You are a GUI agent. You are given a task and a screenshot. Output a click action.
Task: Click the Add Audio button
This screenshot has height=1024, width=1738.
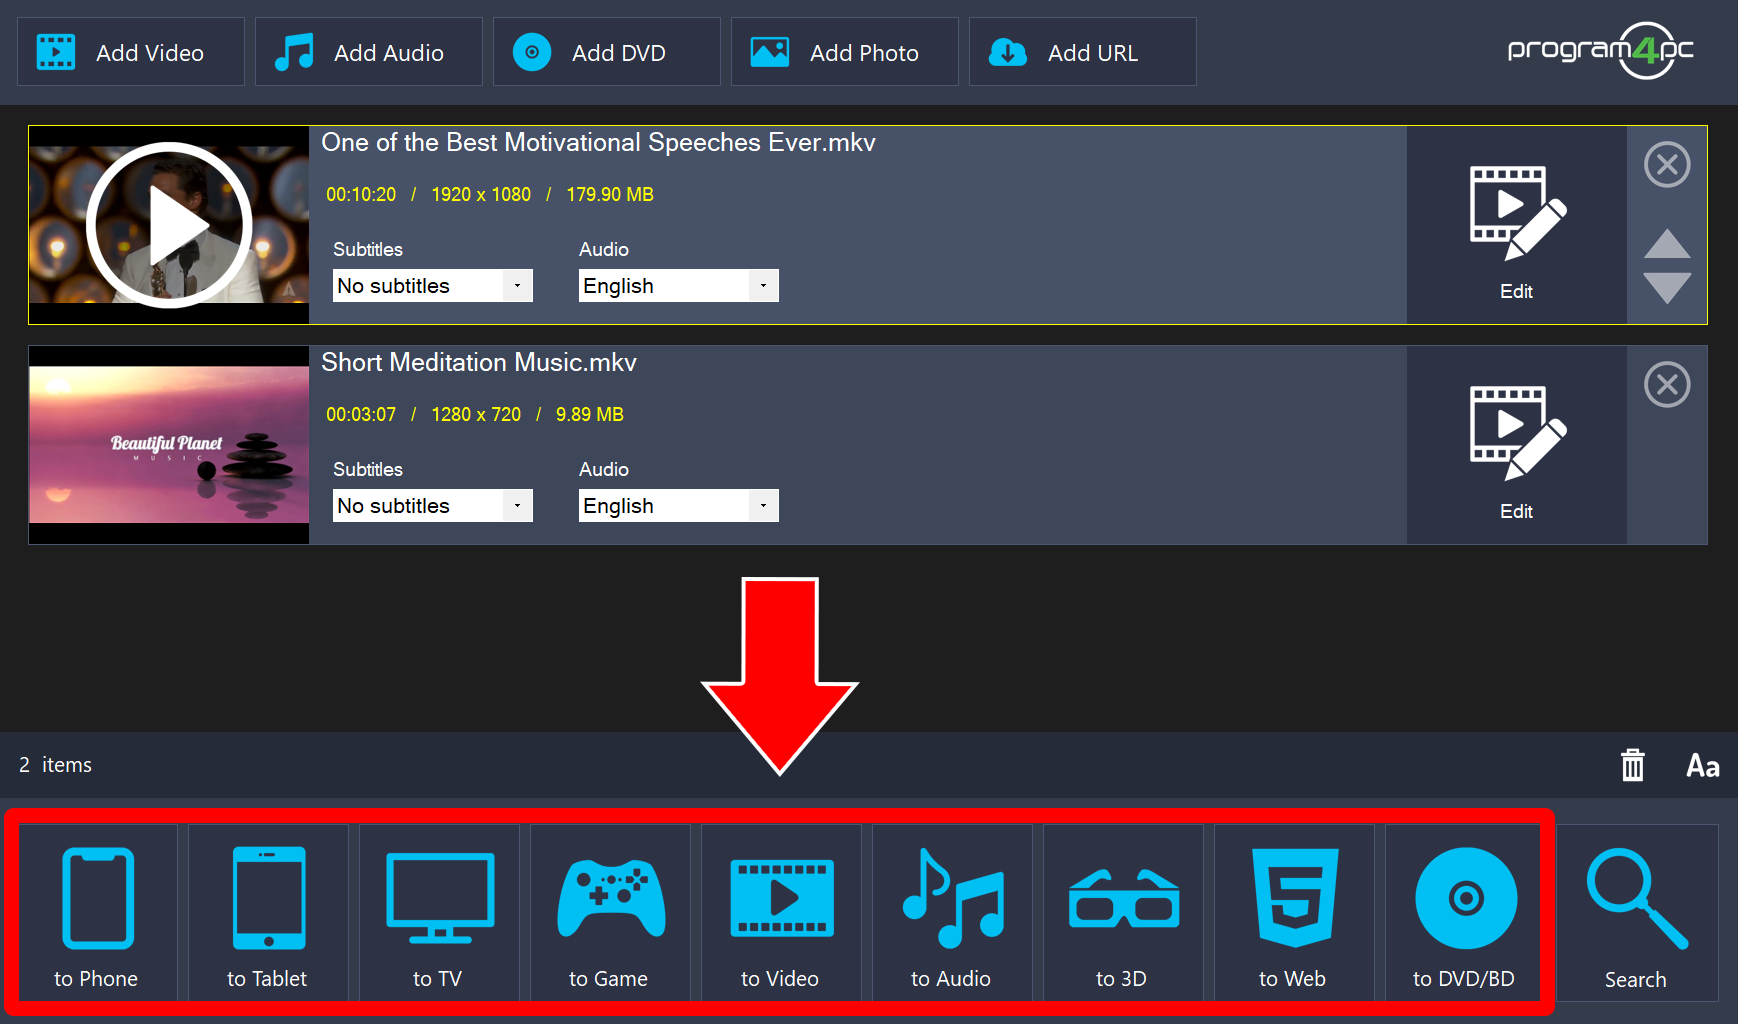click(x=369, y=52)
